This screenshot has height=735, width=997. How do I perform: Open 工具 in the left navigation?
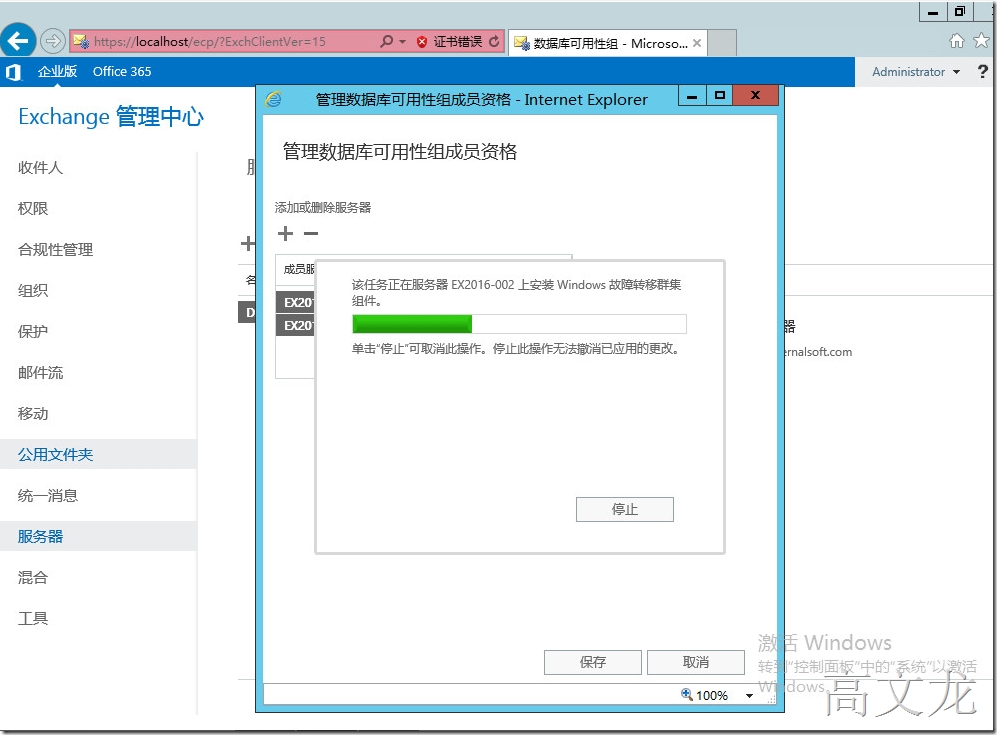(33, 619)
